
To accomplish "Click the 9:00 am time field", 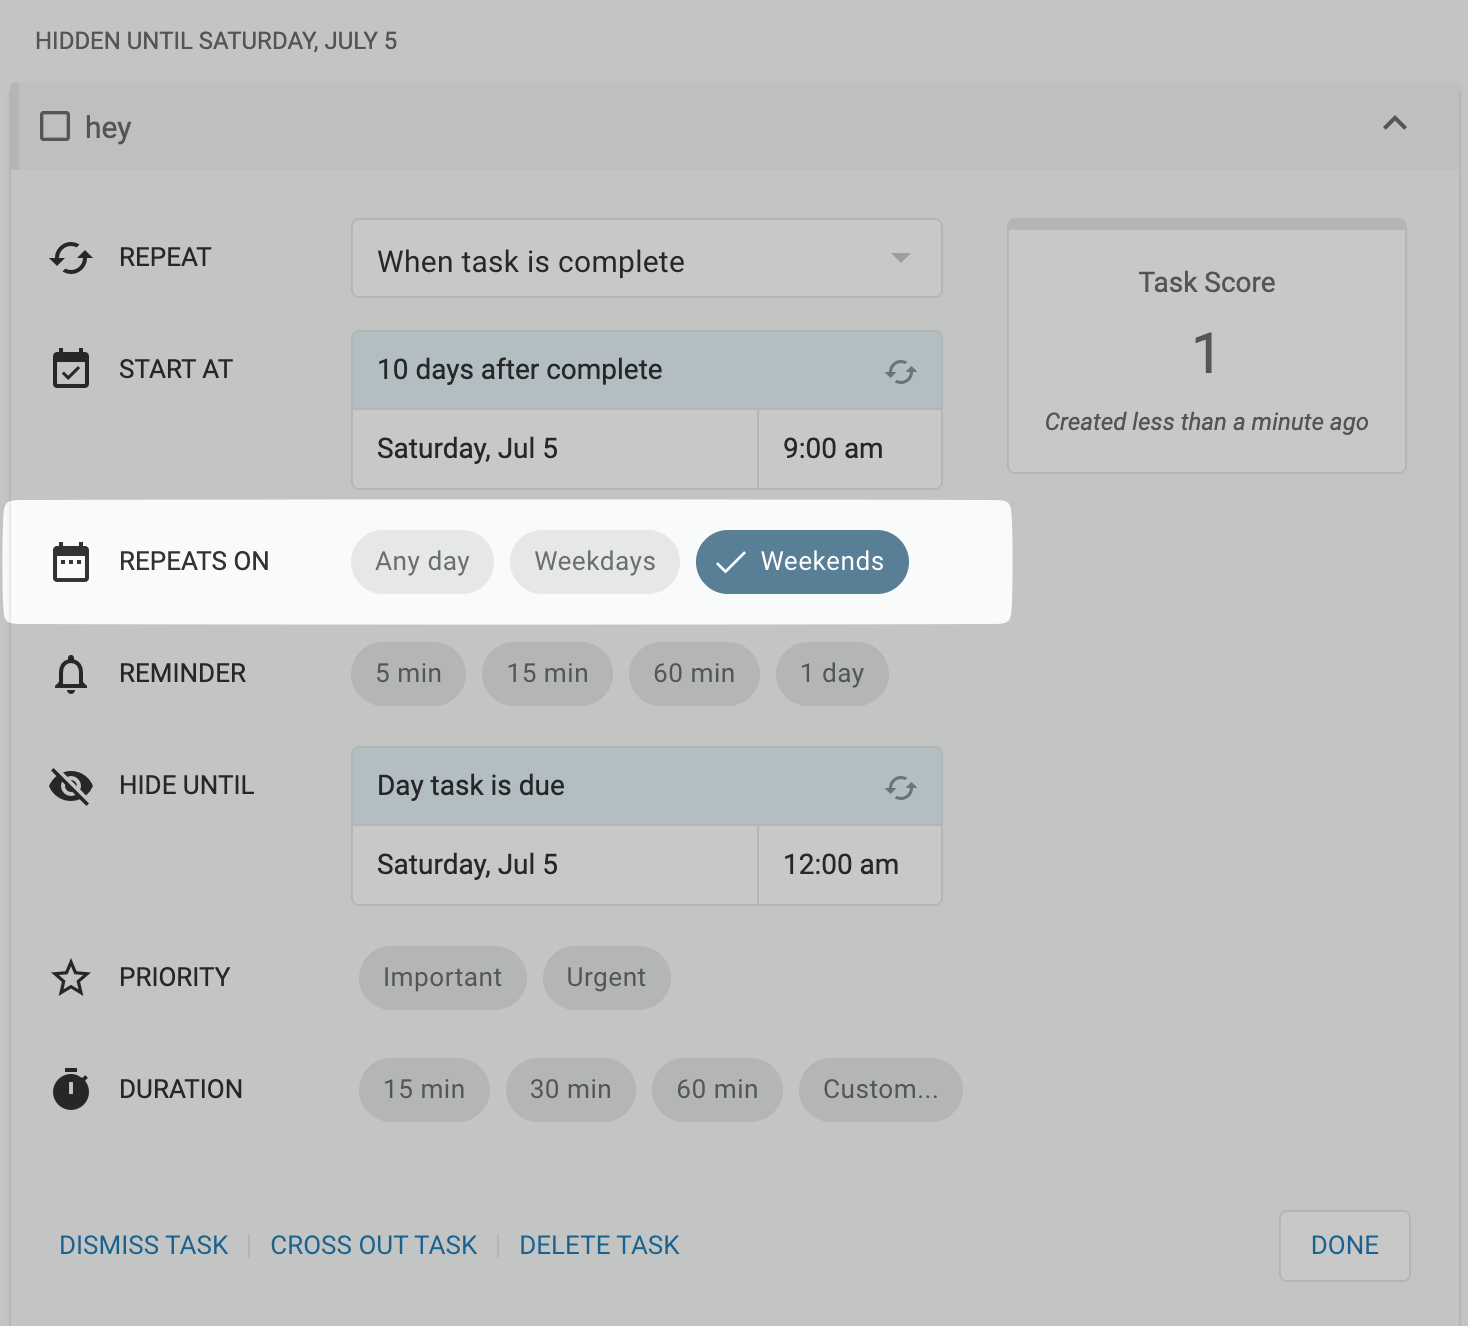I will (850, 449).
